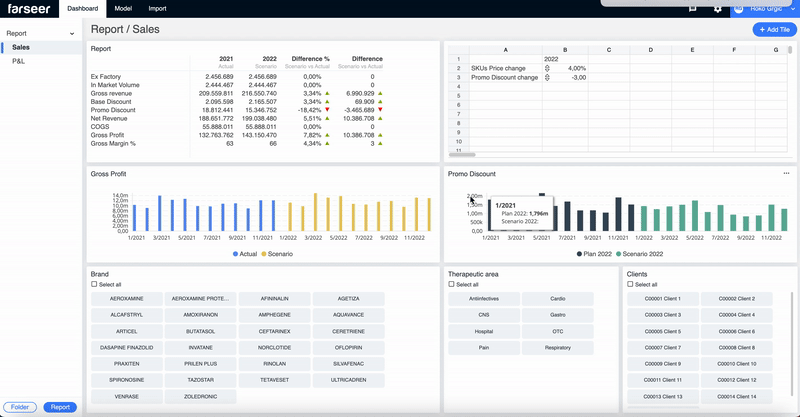Viewport: 800px width, 417px height.
Task: Check Select all under Therapeutic area
Action: click(x=451, y=284)
